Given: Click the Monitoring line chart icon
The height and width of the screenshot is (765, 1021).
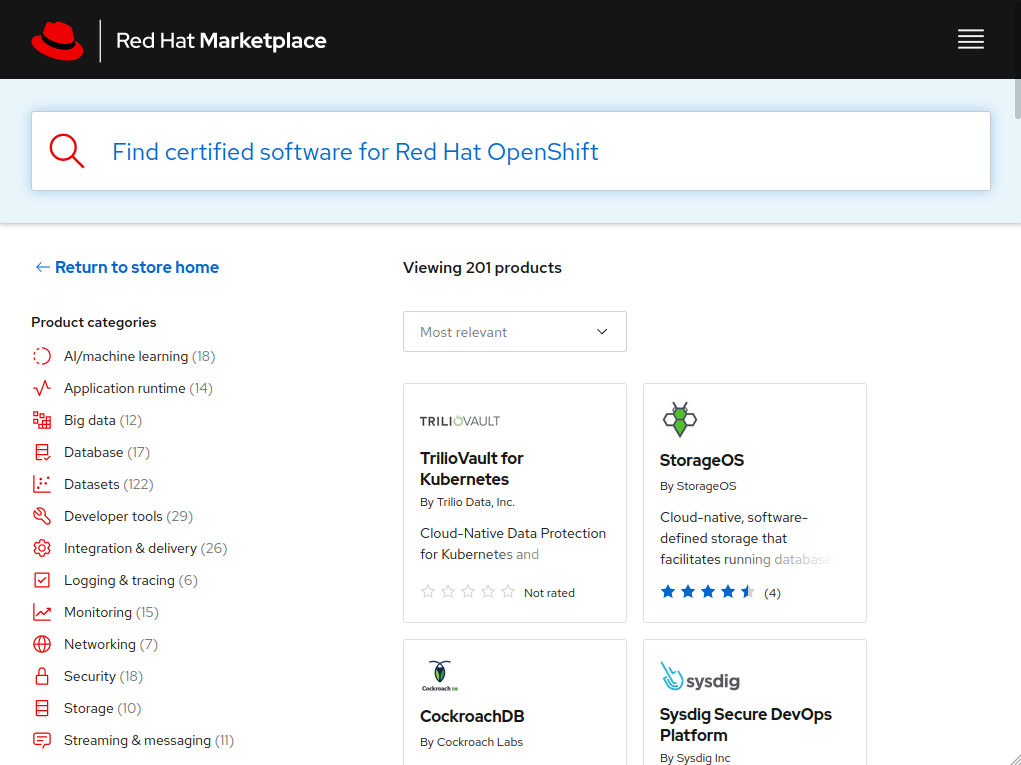Looking at the screenshot, I should tap(42, 612).
